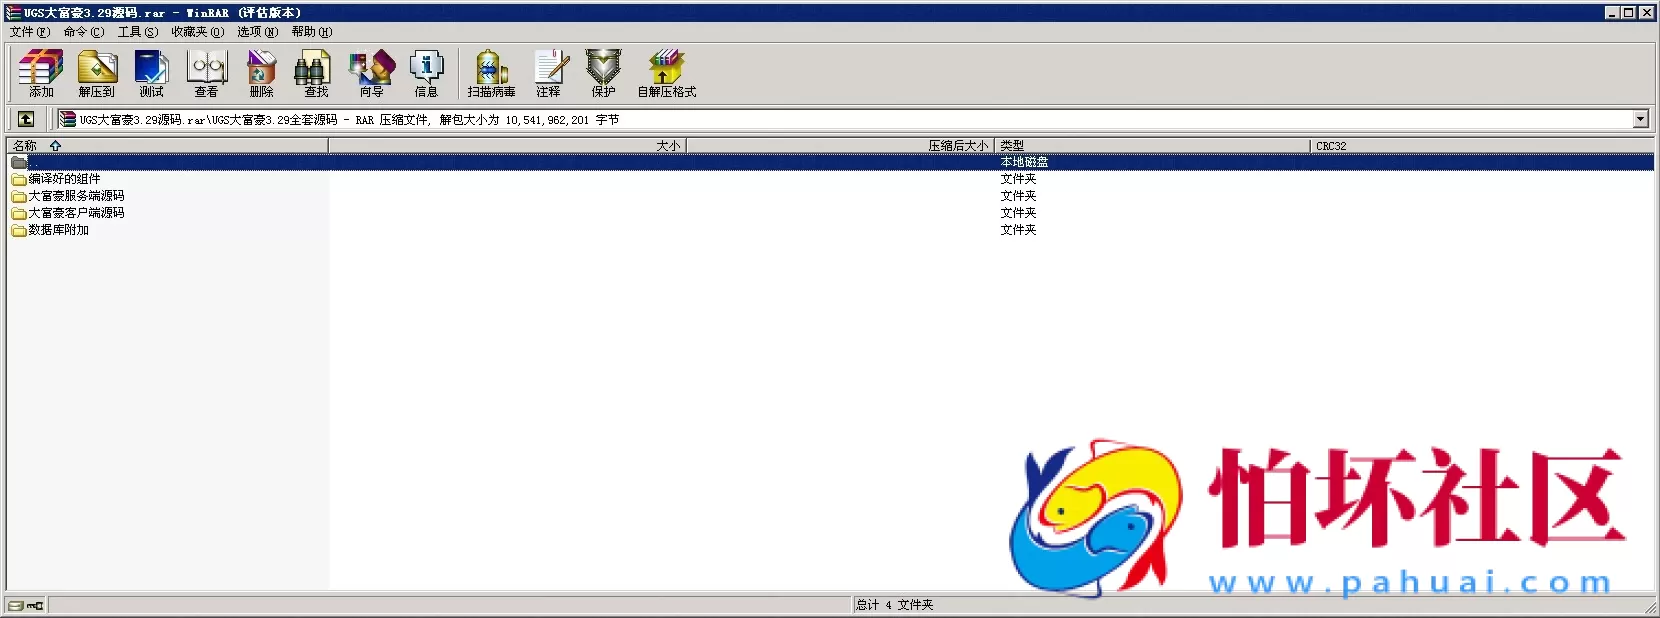The width and height of the screenshot is (1660, 618).
Task: Expand the archive path dropdown arrow
Action: 1640,119
